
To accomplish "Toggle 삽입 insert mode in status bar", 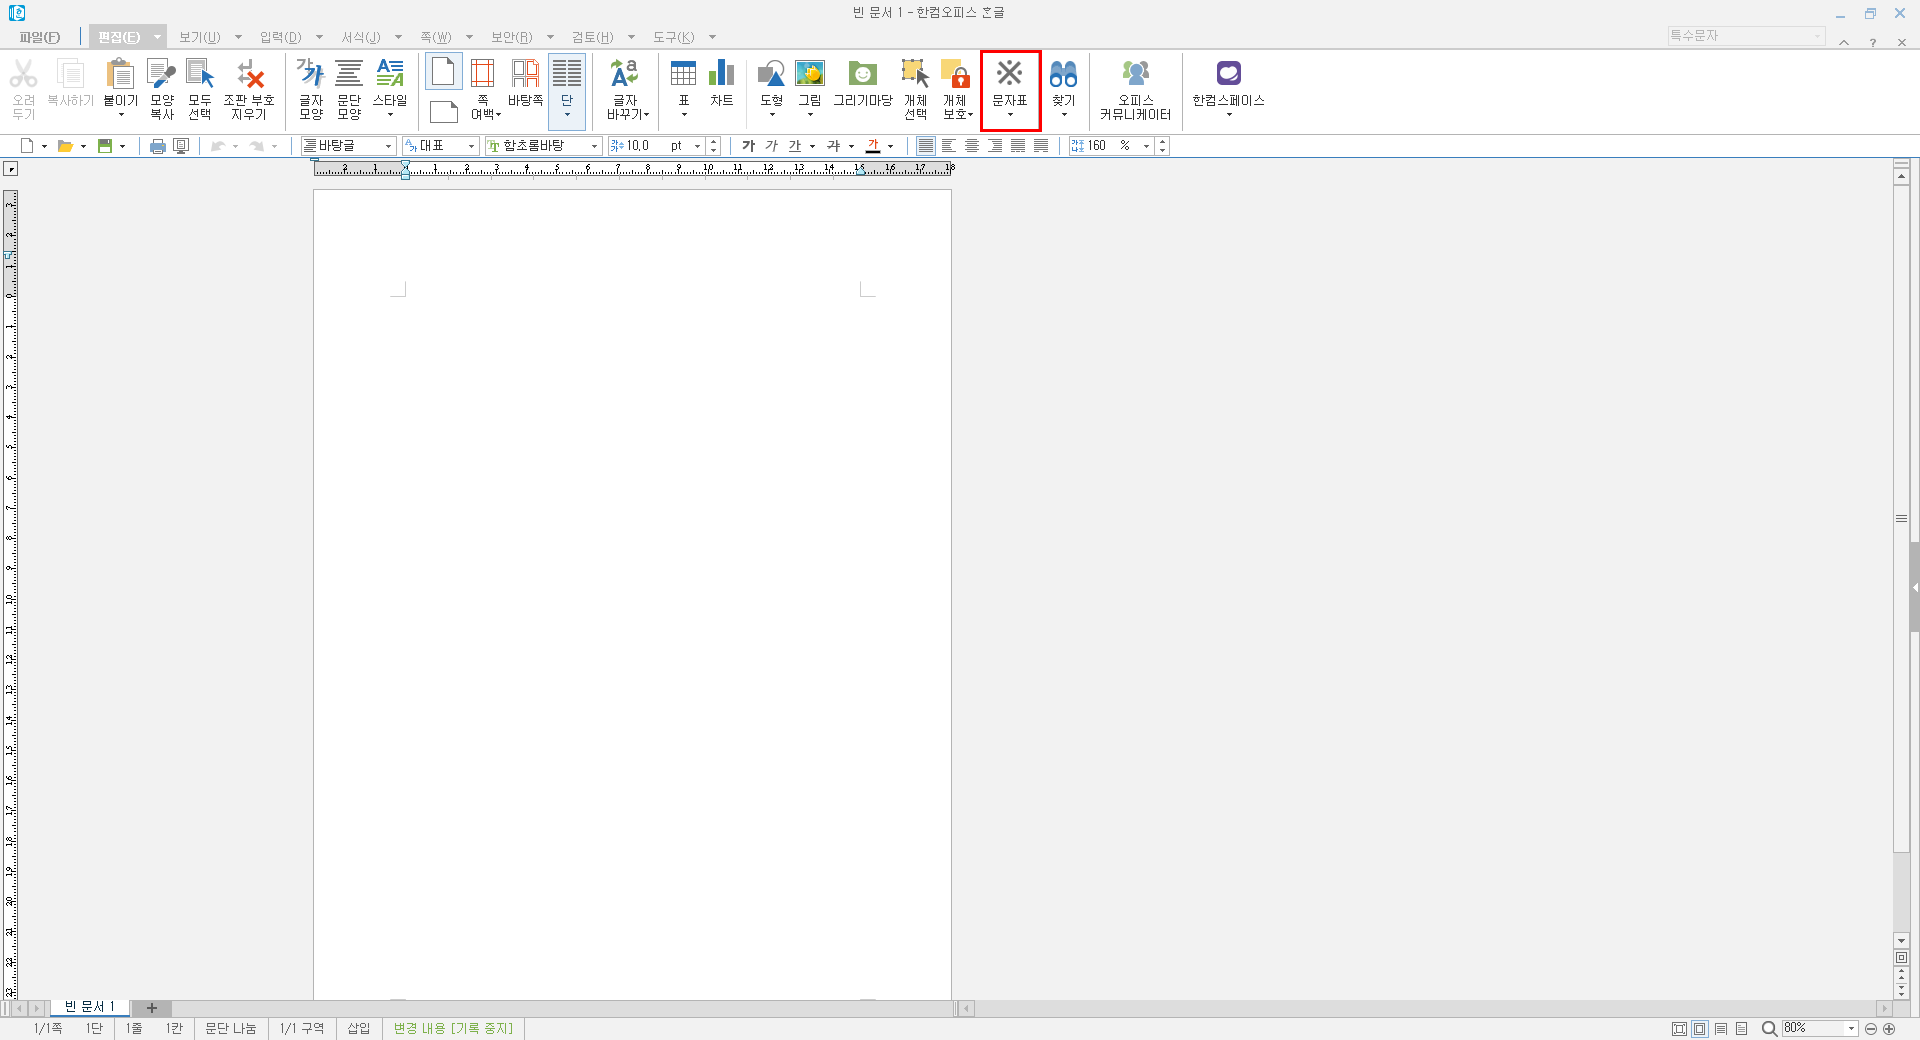I will (359, 1028).
